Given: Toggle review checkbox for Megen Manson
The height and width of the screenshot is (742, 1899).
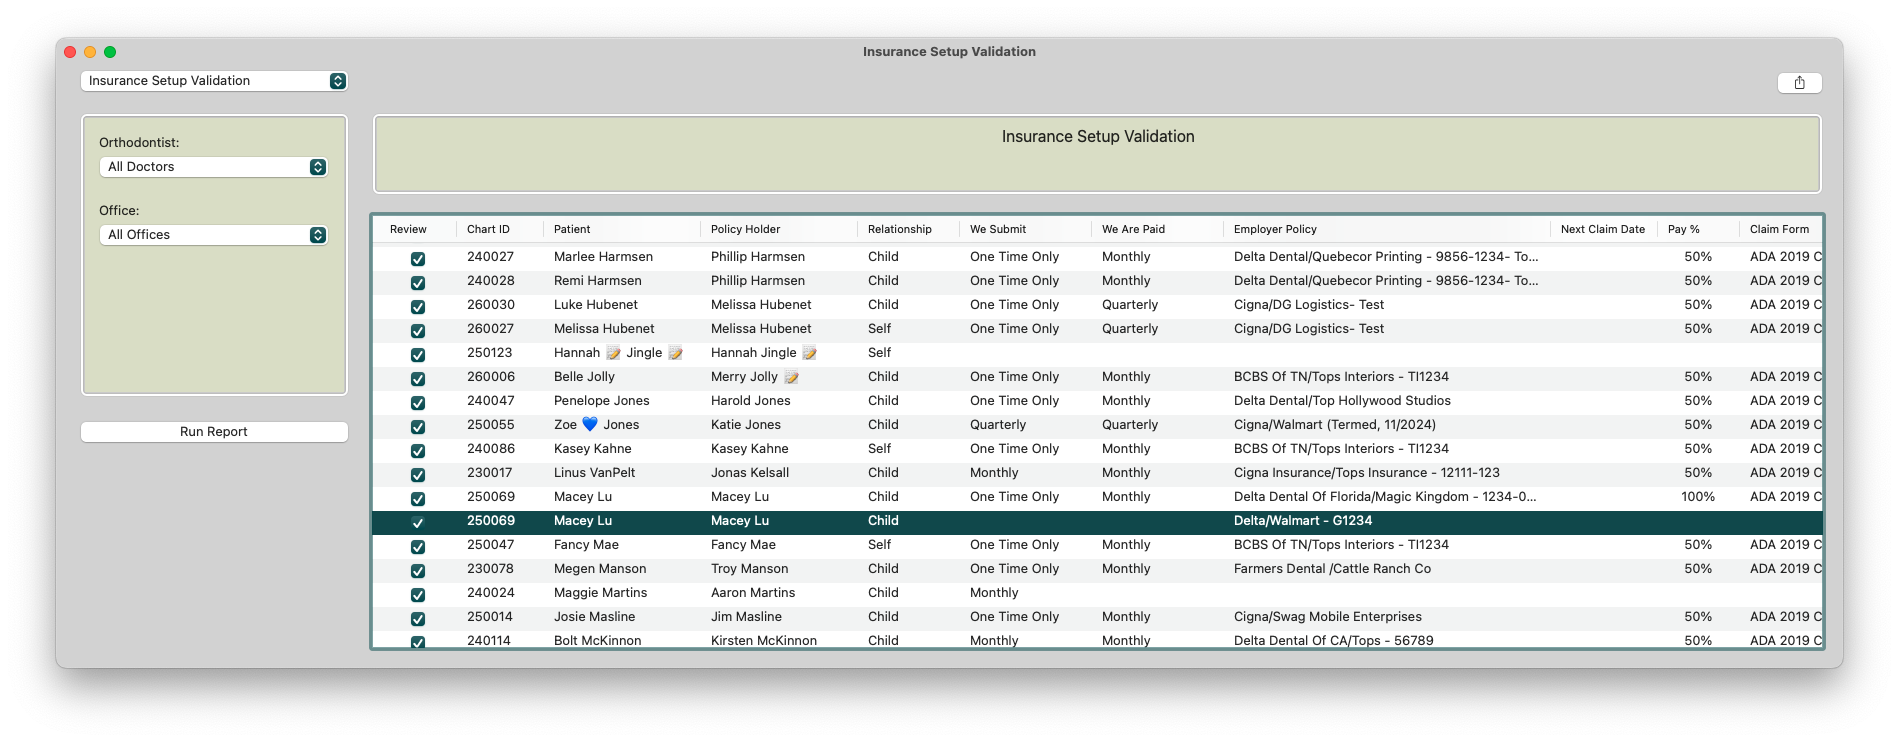Looking at the screenshot, I should pyautogui.click(x=418, y=570).
